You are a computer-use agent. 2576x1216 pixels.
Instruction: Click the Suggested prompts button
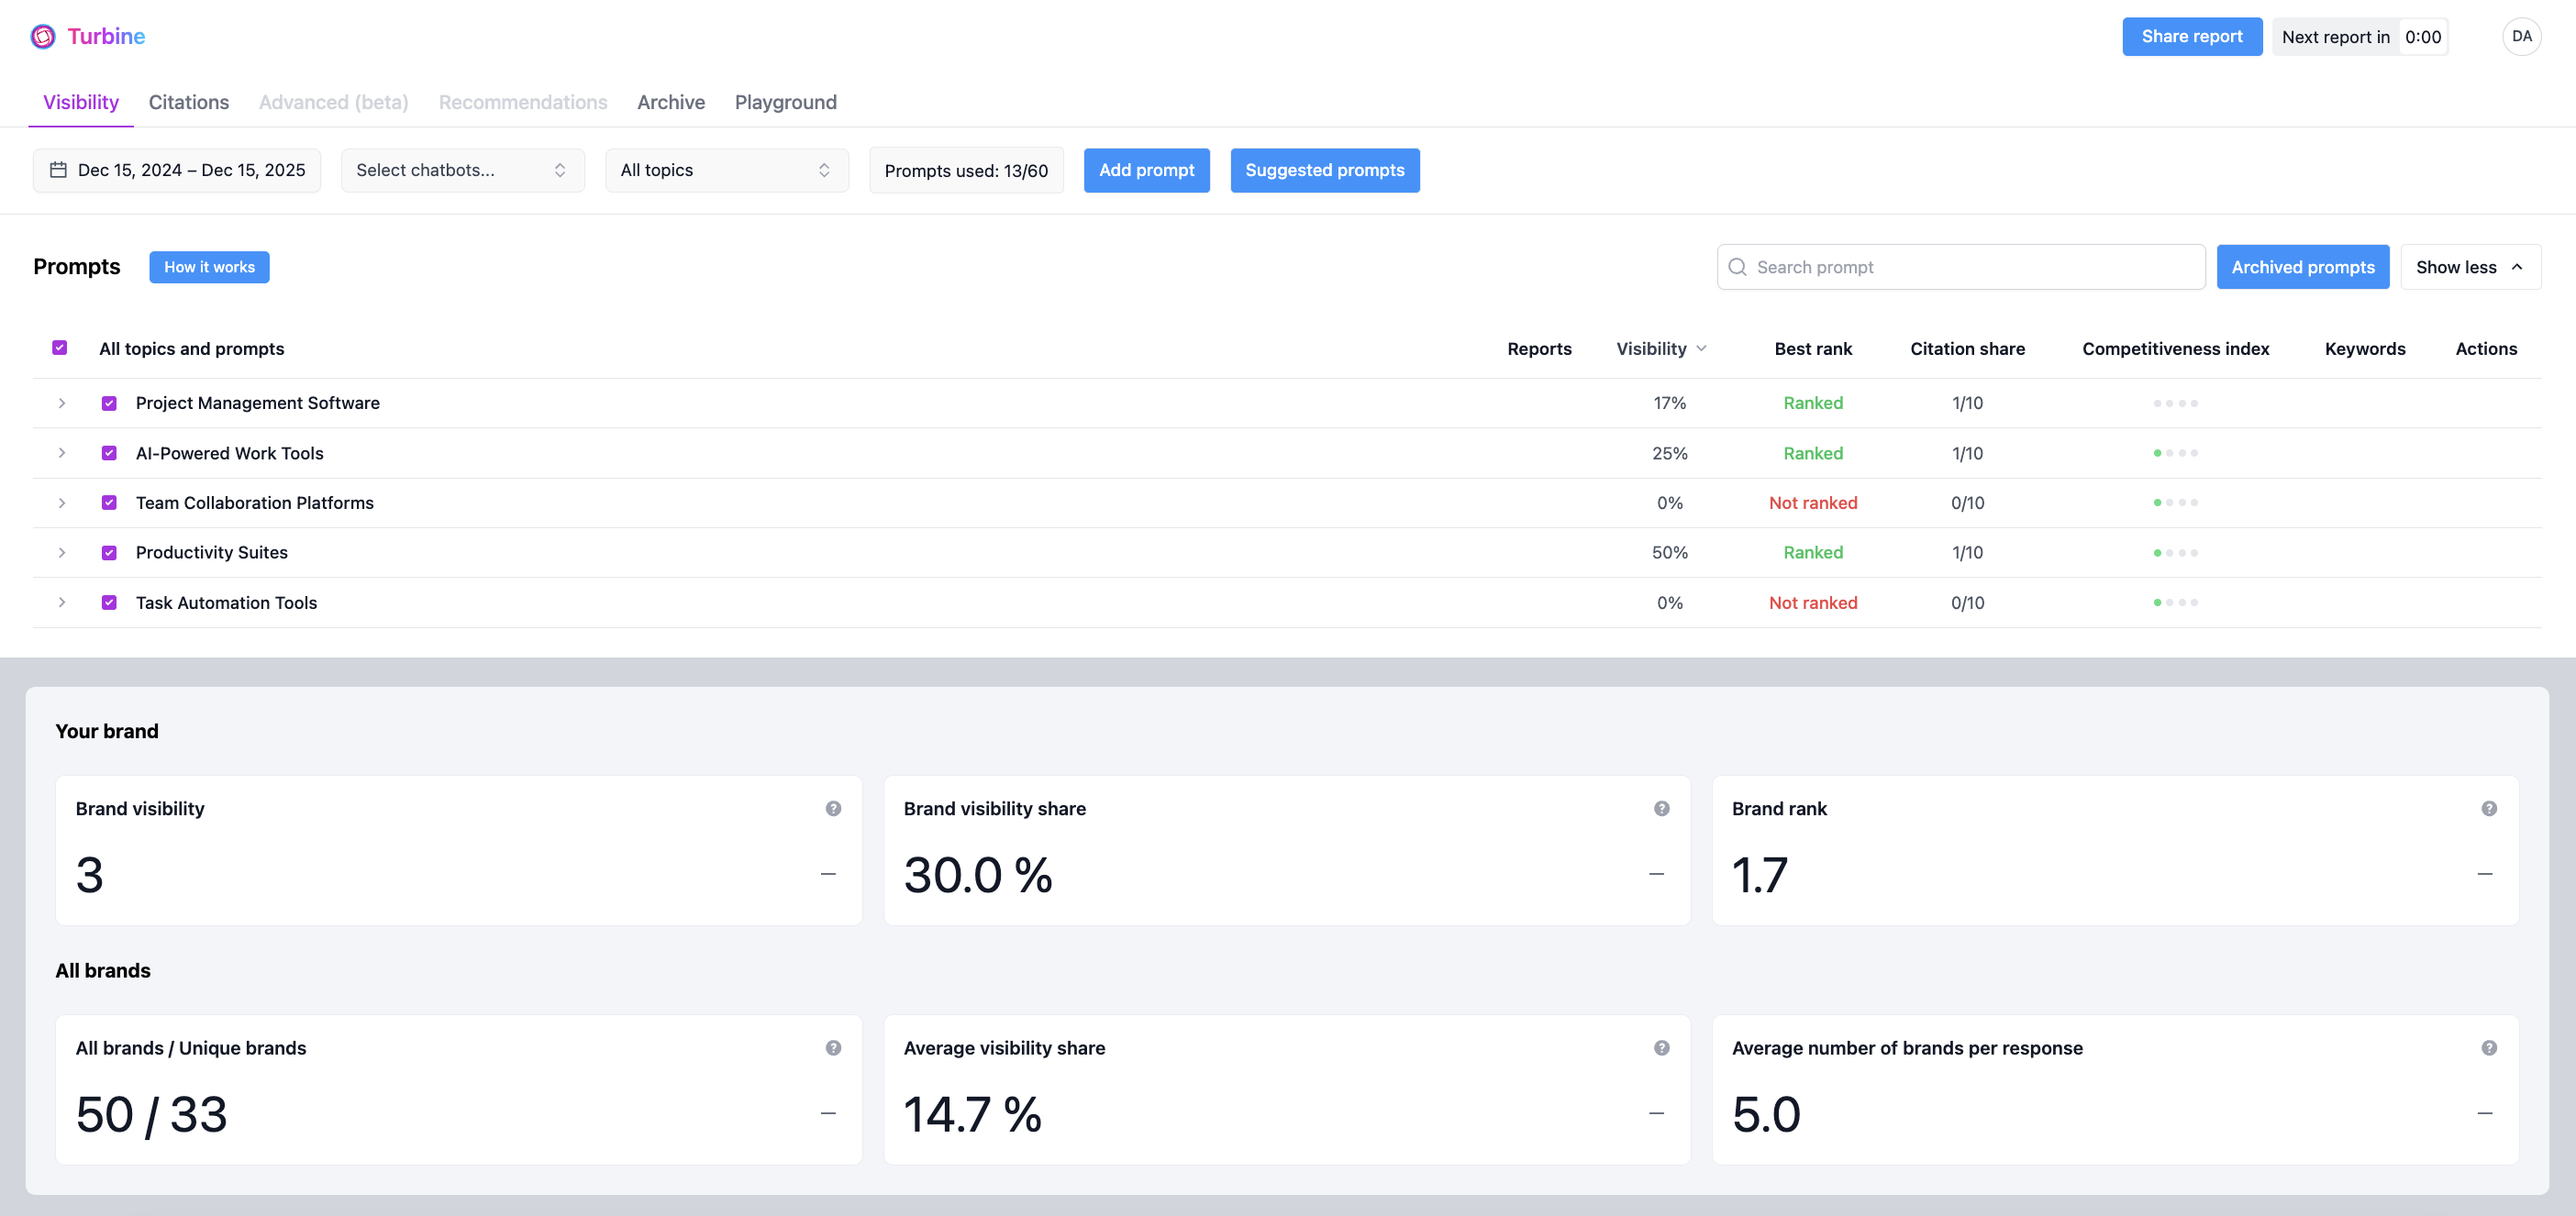coord(1324,170)
